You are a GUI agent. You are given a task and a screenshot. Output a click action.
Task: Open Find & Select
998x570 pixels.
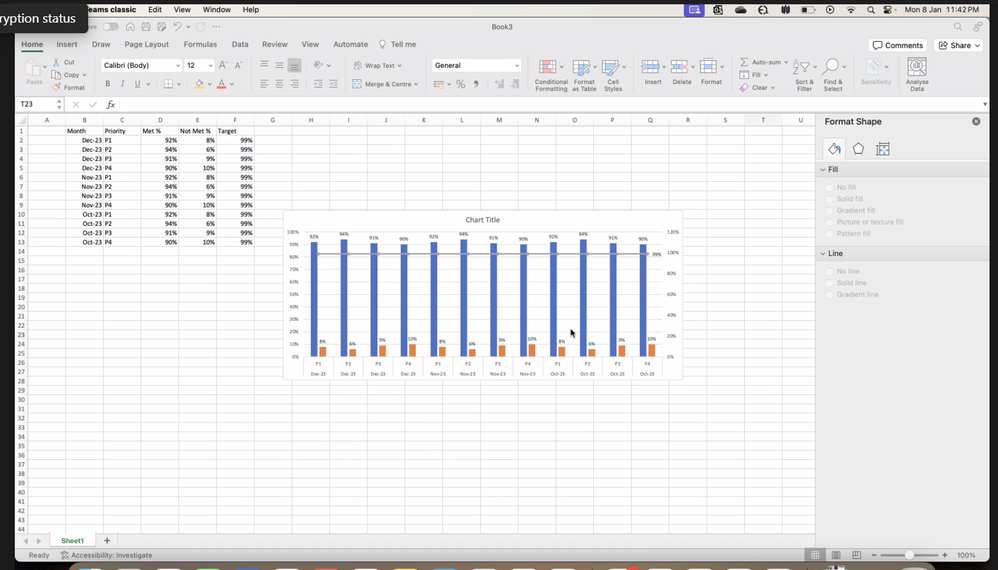pyautogui.click(x=833, y=76)
